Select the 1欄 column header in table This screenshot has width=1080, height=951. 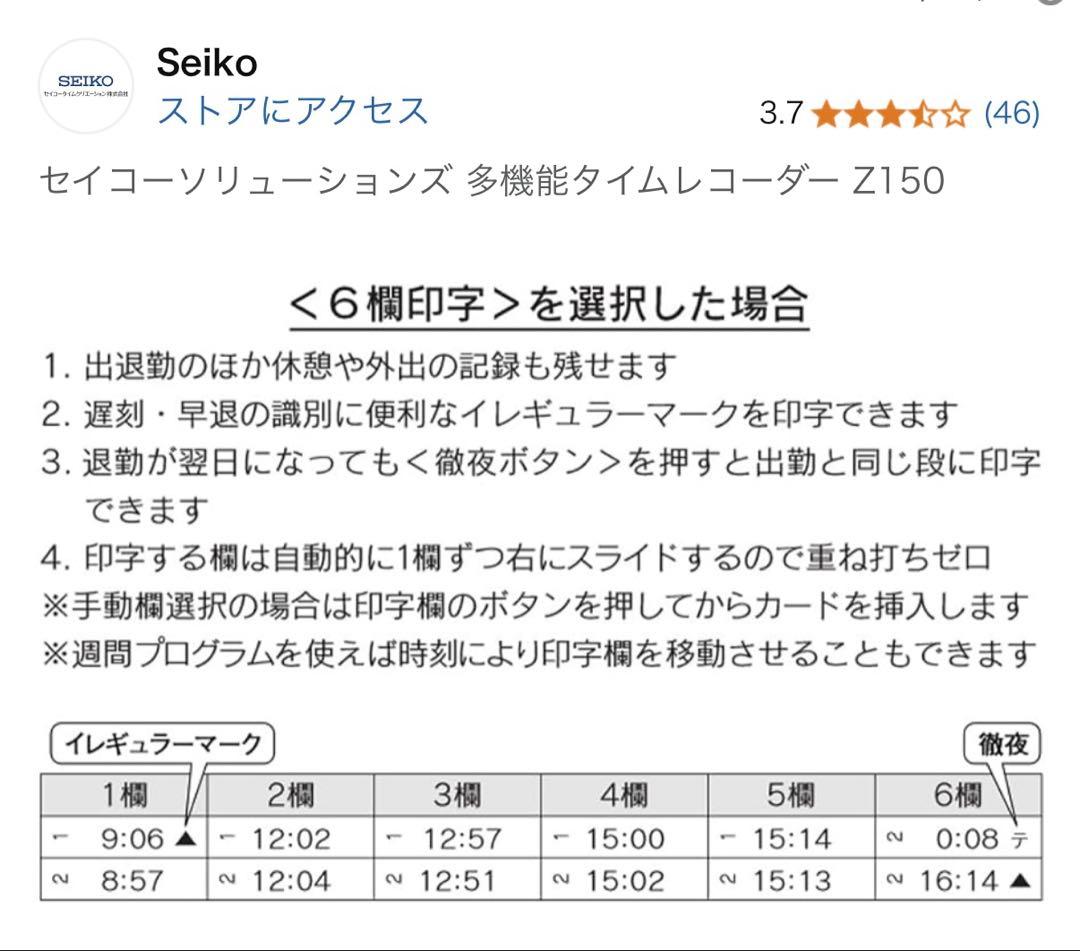pos(126,794)
